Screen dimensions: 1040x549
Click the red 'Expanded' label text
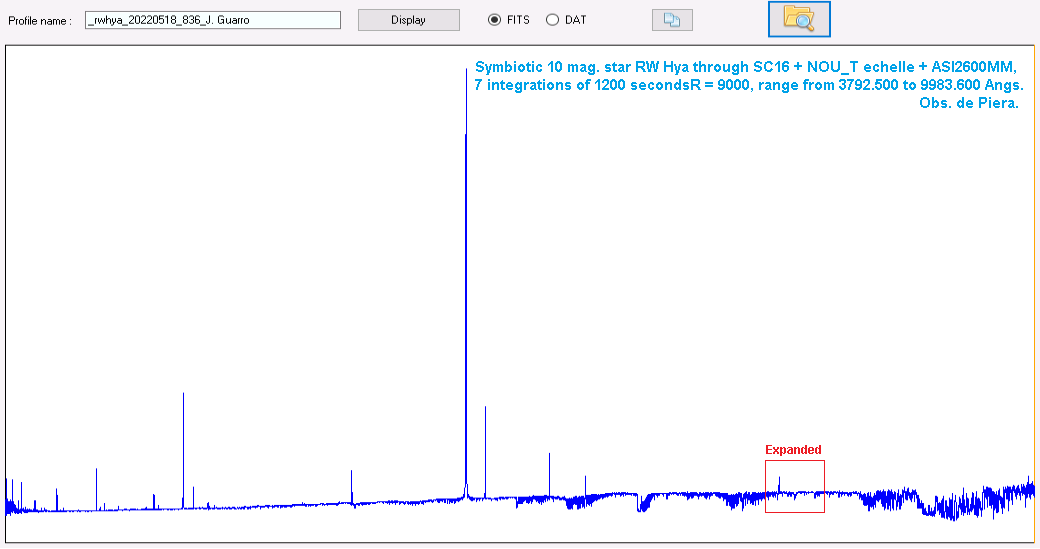tap(793, 450)
